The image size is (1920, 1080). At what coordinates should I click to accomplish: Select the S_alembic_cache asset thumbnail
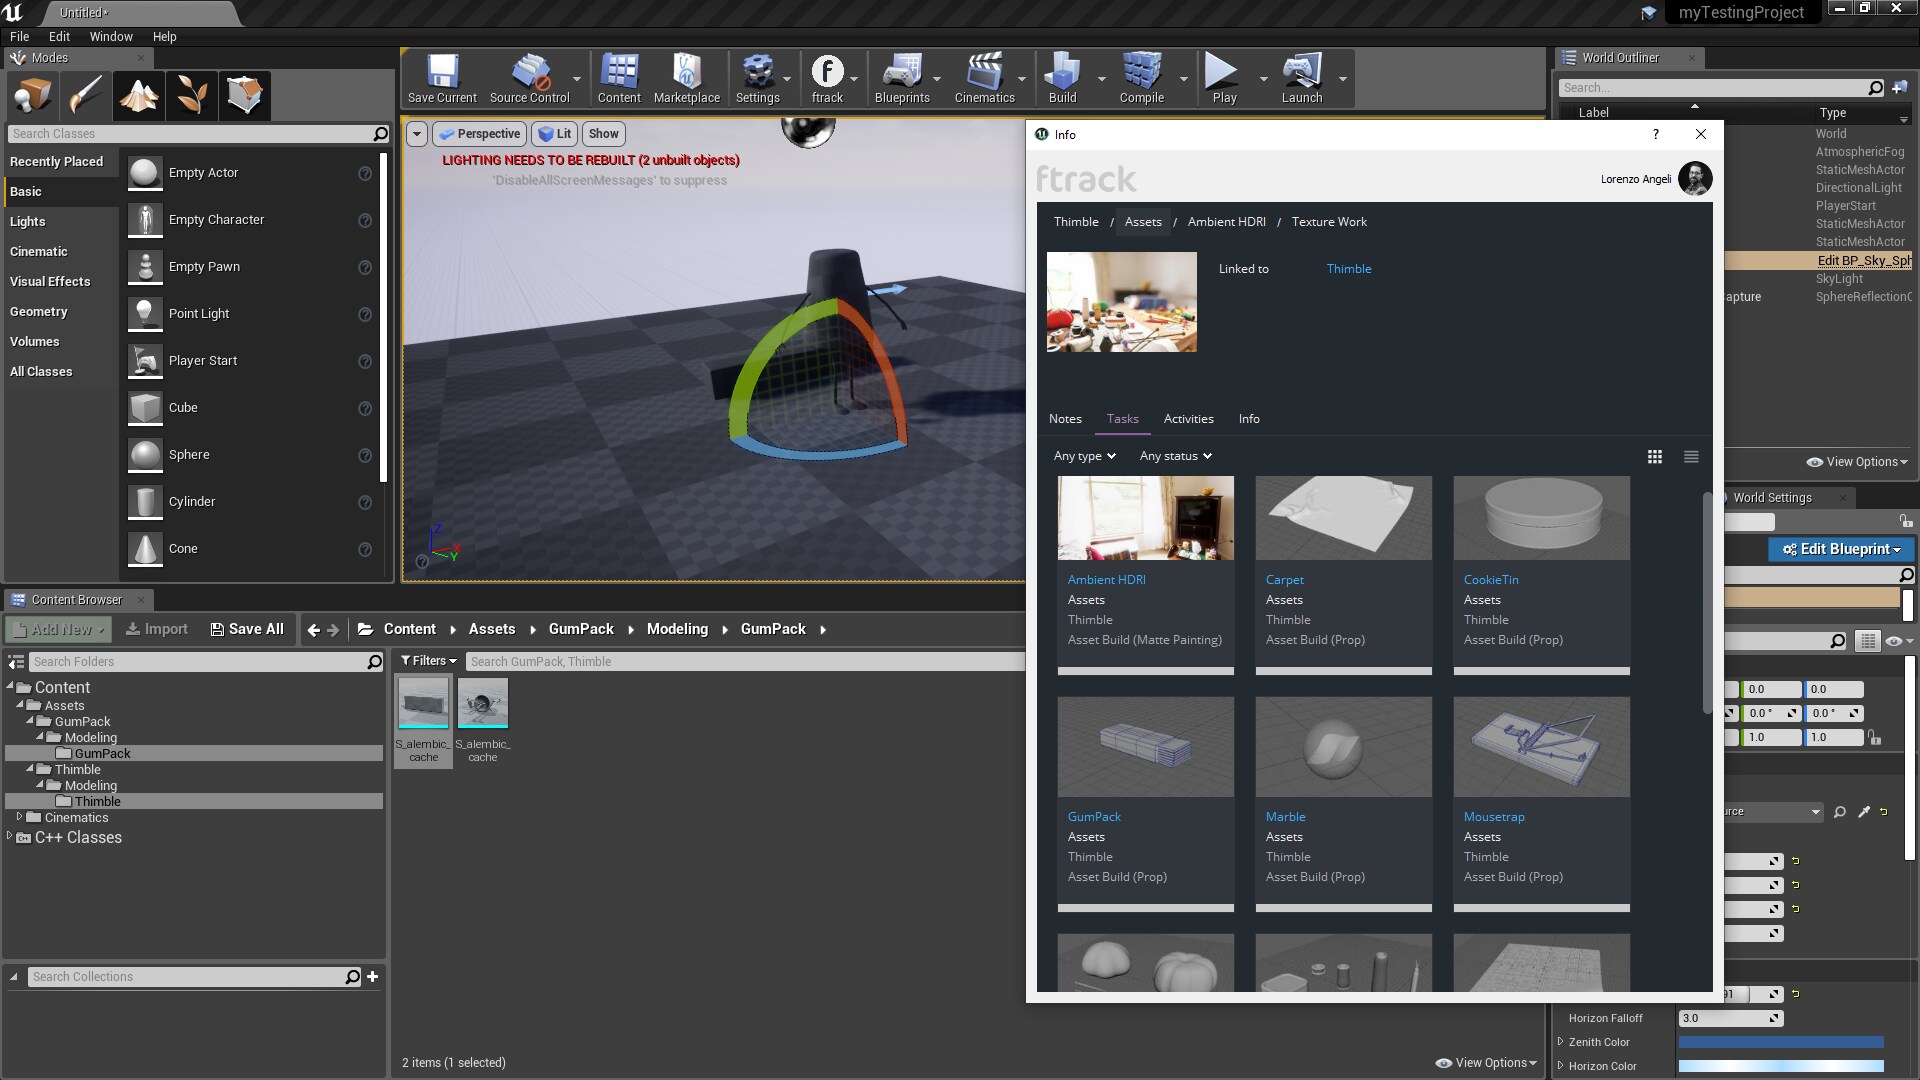(422, 703)
